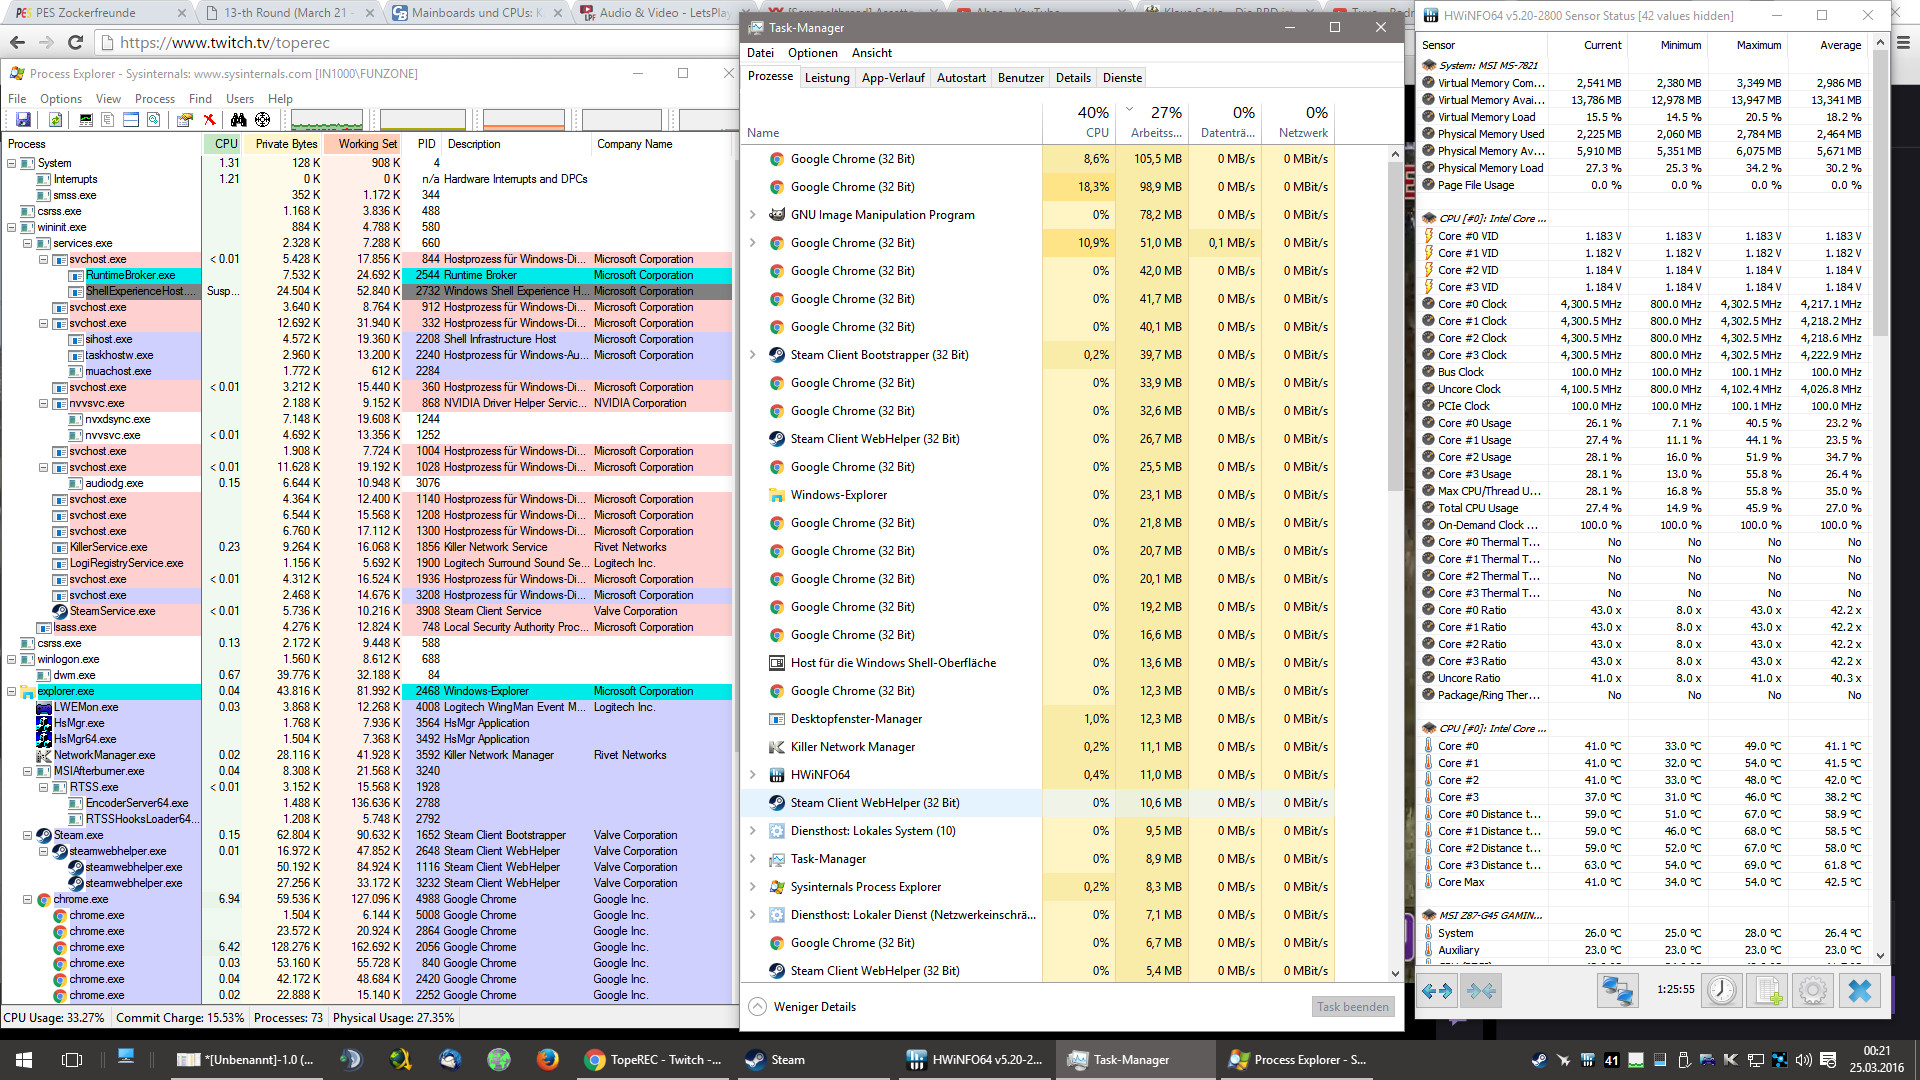
Task: Click HWiNFO reset clock icon
Action: (1721, 991)
